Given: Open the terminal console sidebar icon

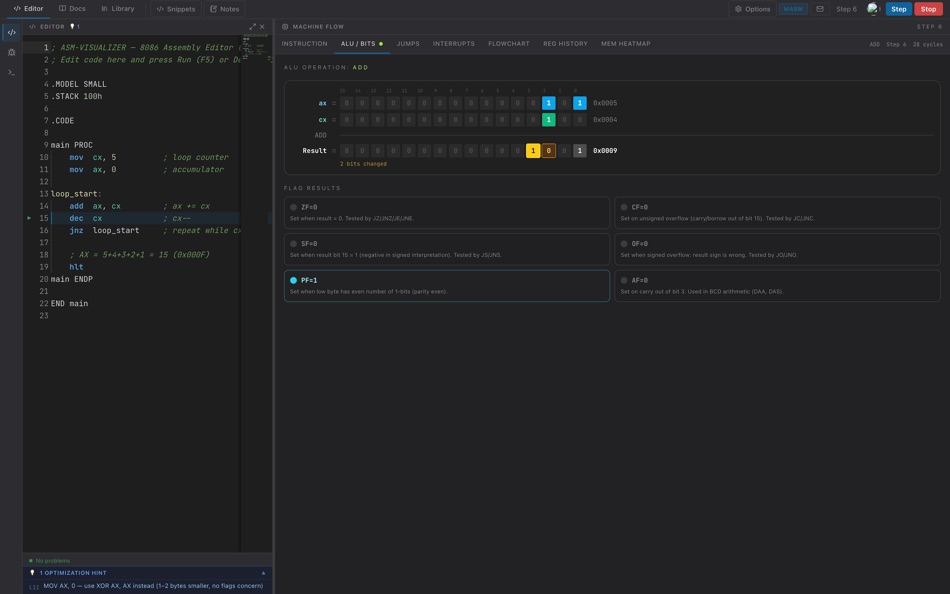Looking at the screenshot, I should 12,72.
